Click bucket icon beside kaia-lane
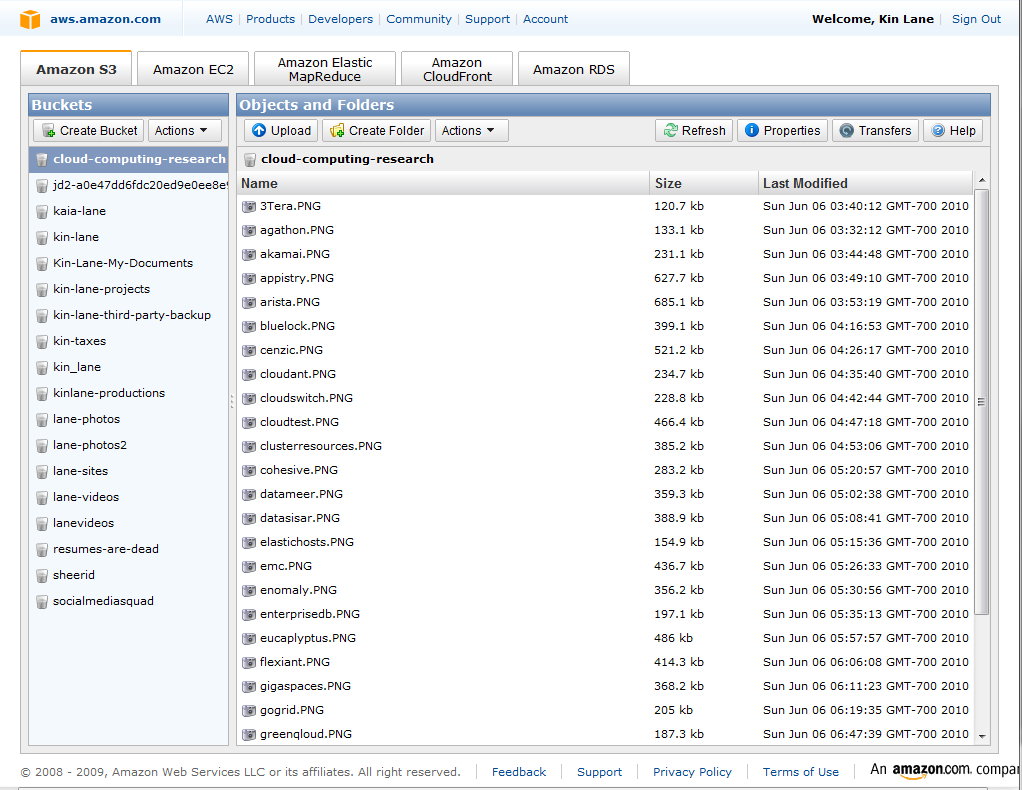Screen dimensions: 1022x790 tap(42, 211)
